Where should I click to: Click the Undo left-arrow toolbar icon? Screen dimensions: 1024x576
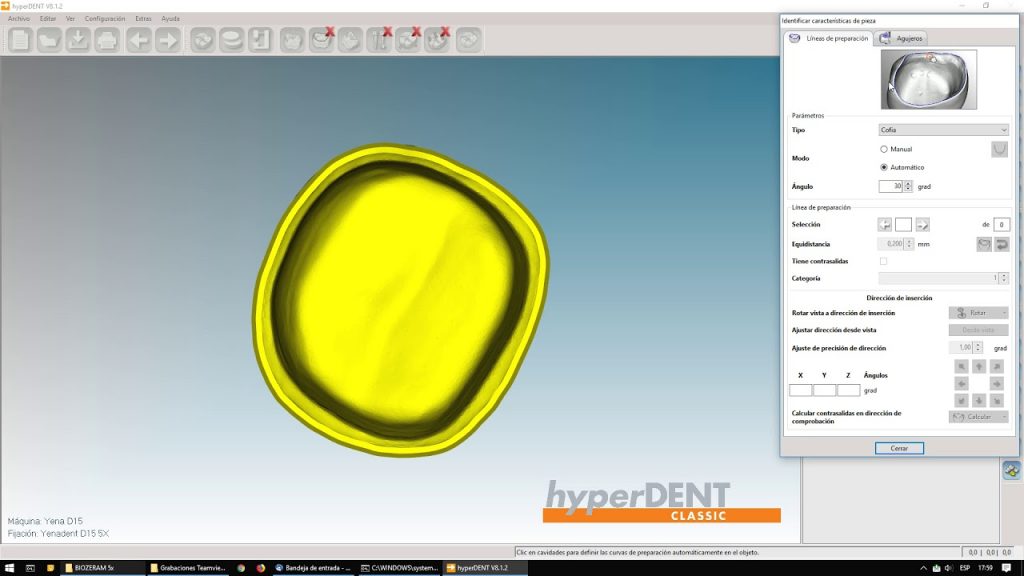[x=138, y=40]
